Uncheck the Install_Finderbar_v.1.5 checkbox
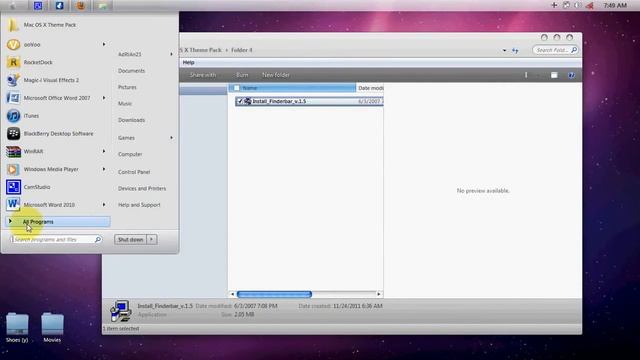 point(240,101)
